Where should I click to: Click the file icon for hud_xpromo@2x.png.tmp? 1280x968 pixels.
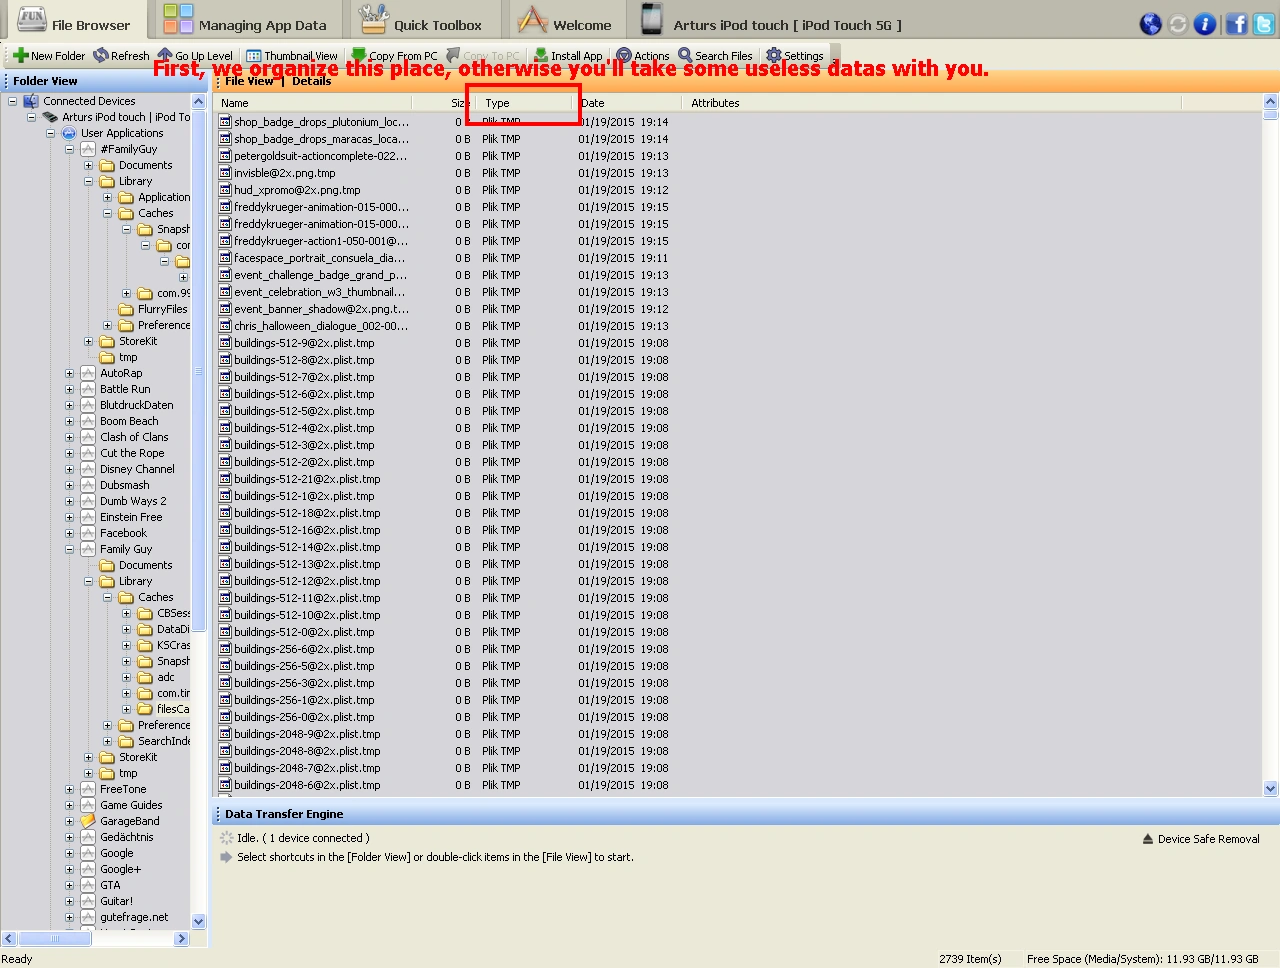tap(225, 190)
